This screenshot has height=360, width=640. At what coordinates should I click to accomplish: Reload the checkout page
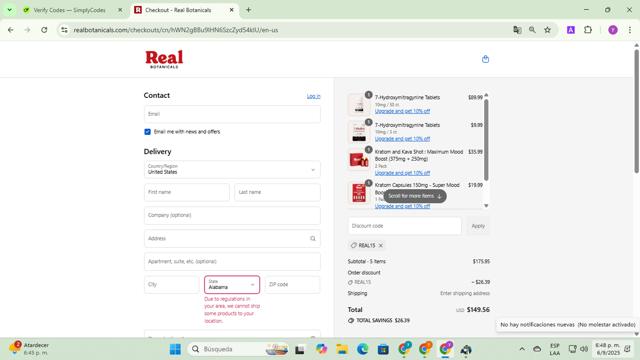coord(44,30)
